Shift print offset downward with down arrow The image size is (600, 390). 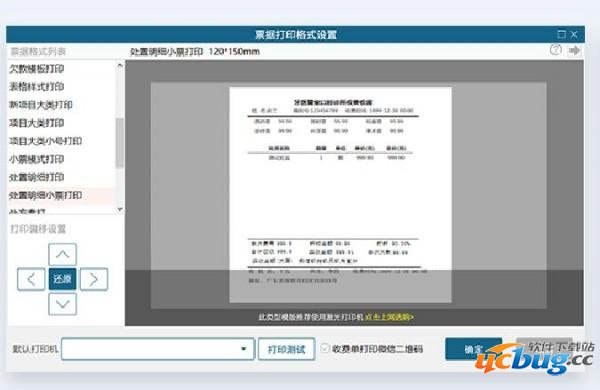coord(62,304)
